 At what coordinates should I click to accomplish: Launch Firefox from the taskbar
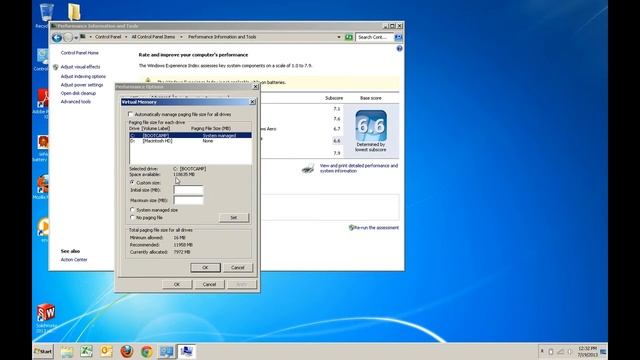[x=127, y=351]
